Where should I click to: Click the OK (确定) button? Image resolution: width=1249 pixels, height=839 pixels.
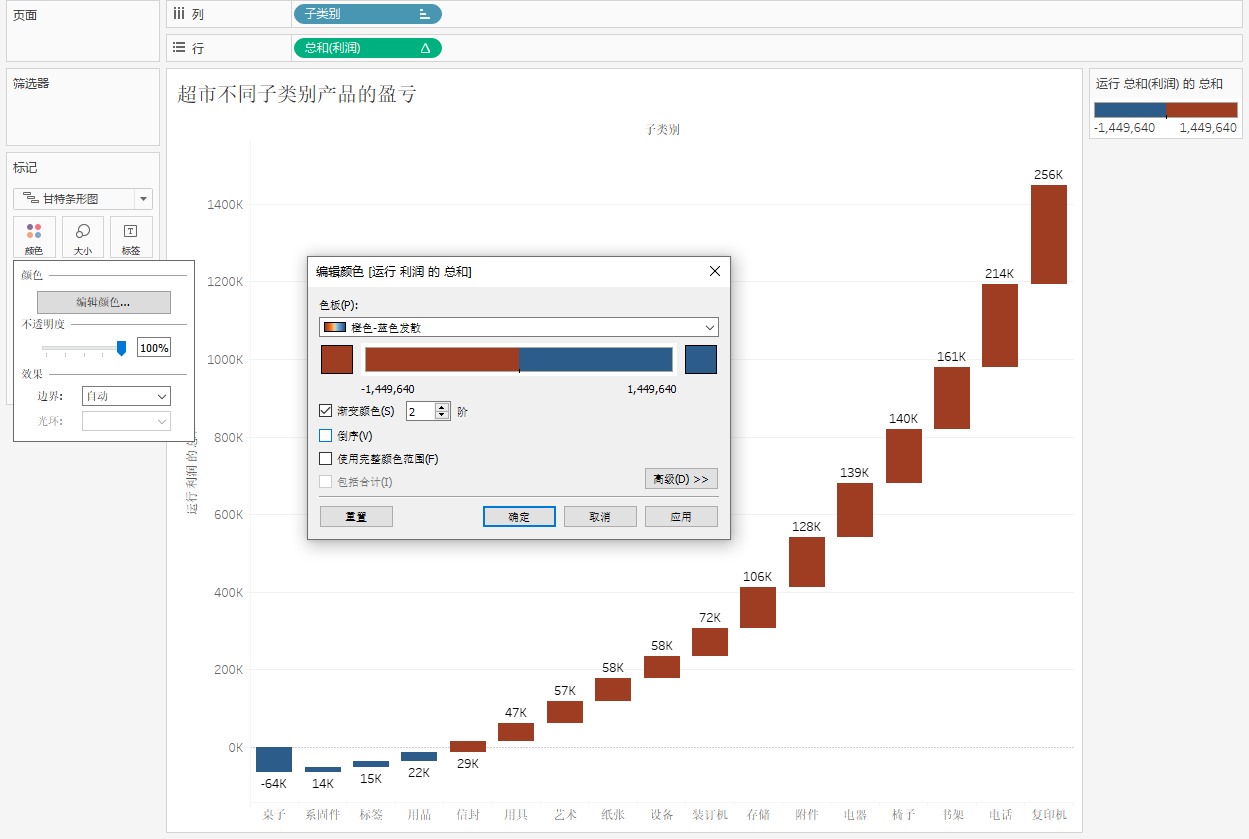coord(519,516)
